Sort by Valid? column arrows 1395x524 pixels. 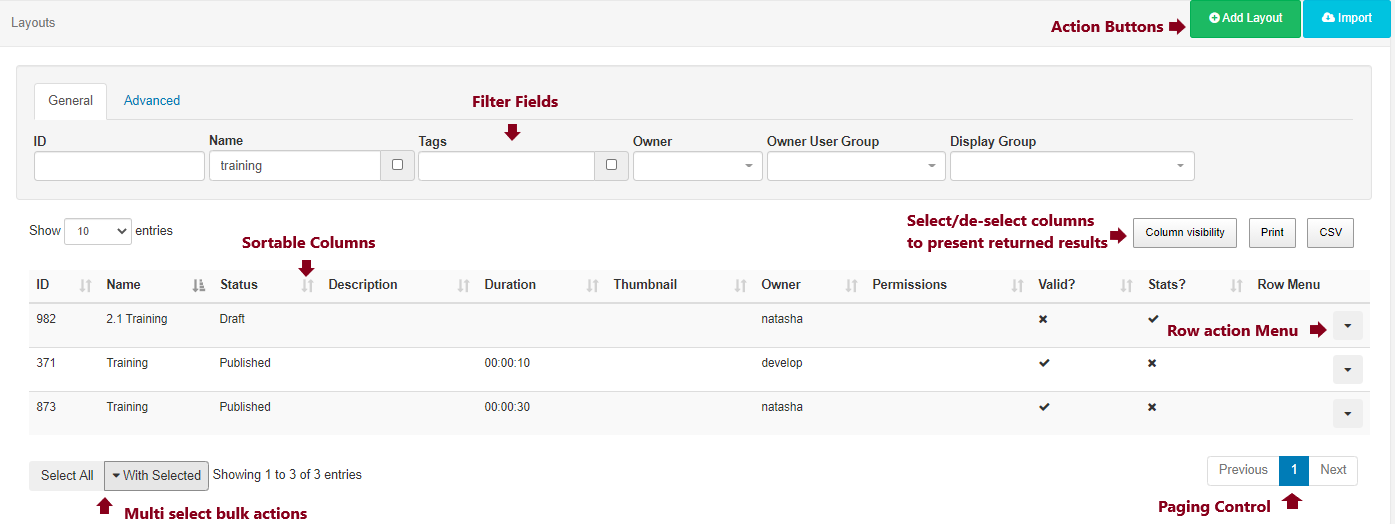[1127, 286]
